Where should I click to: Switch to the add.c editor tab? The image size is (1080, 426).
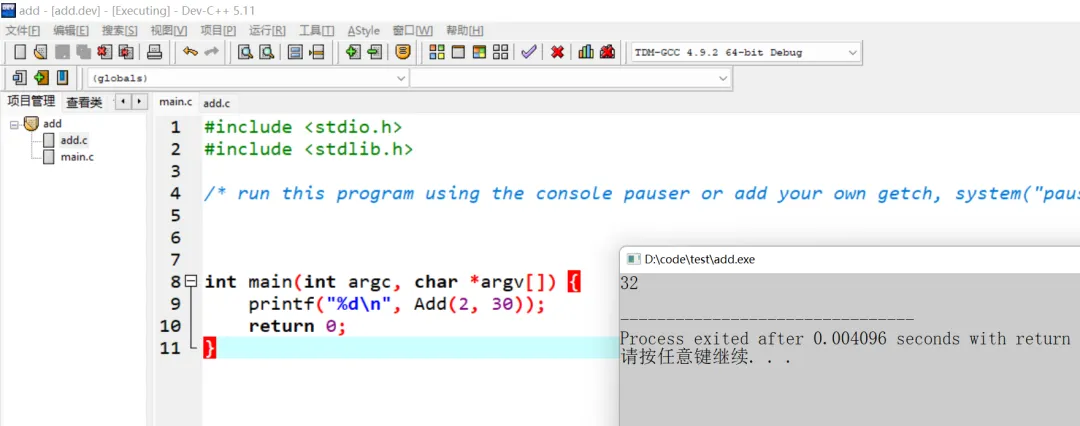(216, 103)
